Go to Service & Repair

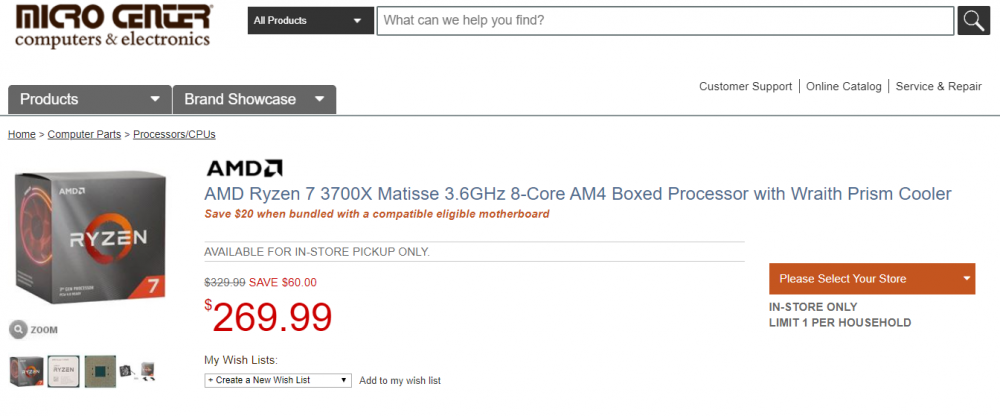tap(938, 87)
